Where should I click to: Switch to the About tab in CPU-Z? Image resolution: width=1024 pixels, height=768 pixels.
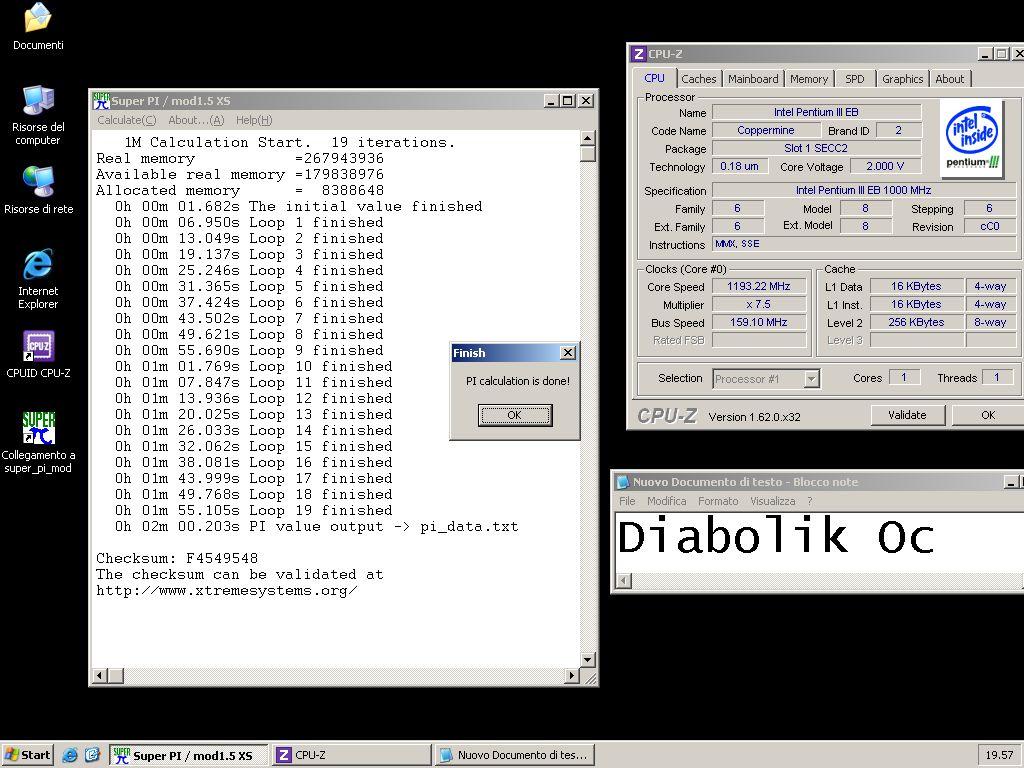[x=949, y=79]
